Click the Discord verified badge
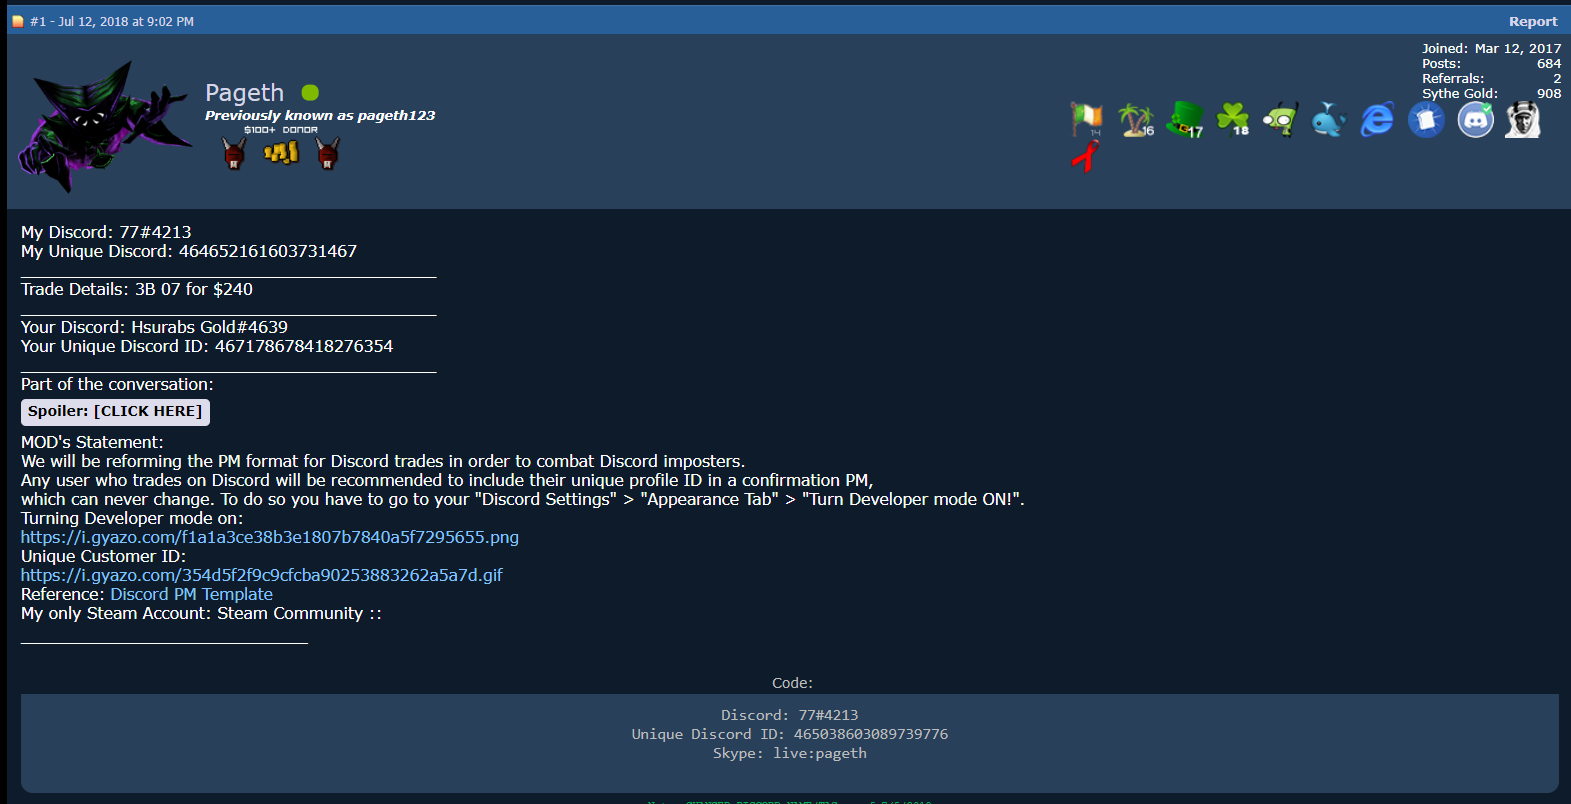Image resolution: width=1571 pixels, height=804 pixels. click(x=1475, y=120)
